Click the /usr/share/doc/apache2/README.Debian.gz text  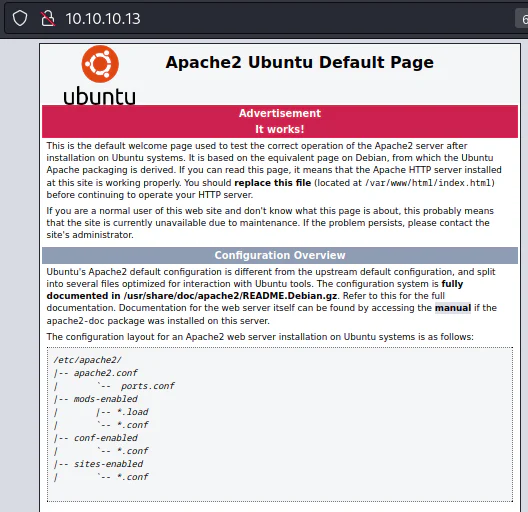[230, 296]
